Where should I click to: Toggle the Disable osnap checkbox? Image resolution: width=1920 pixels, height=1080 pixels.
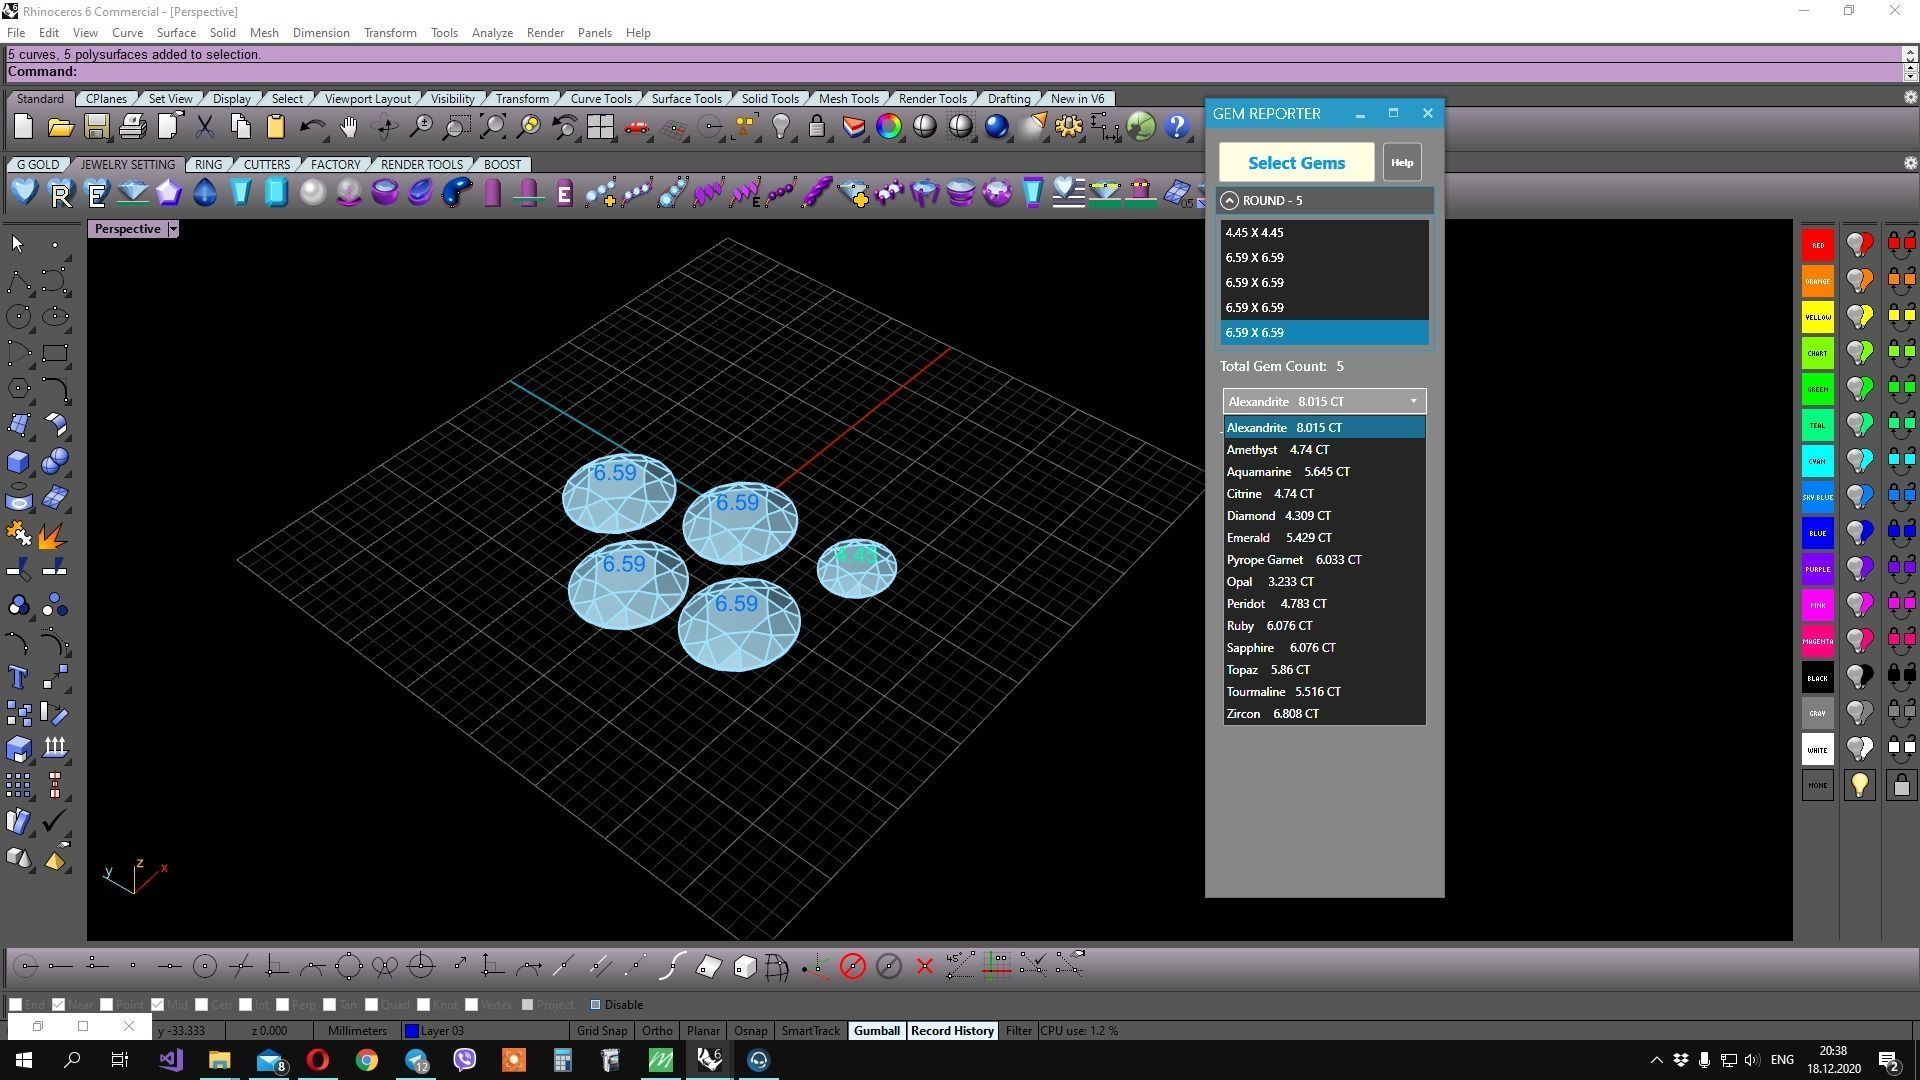click(x=595, y=1005)
